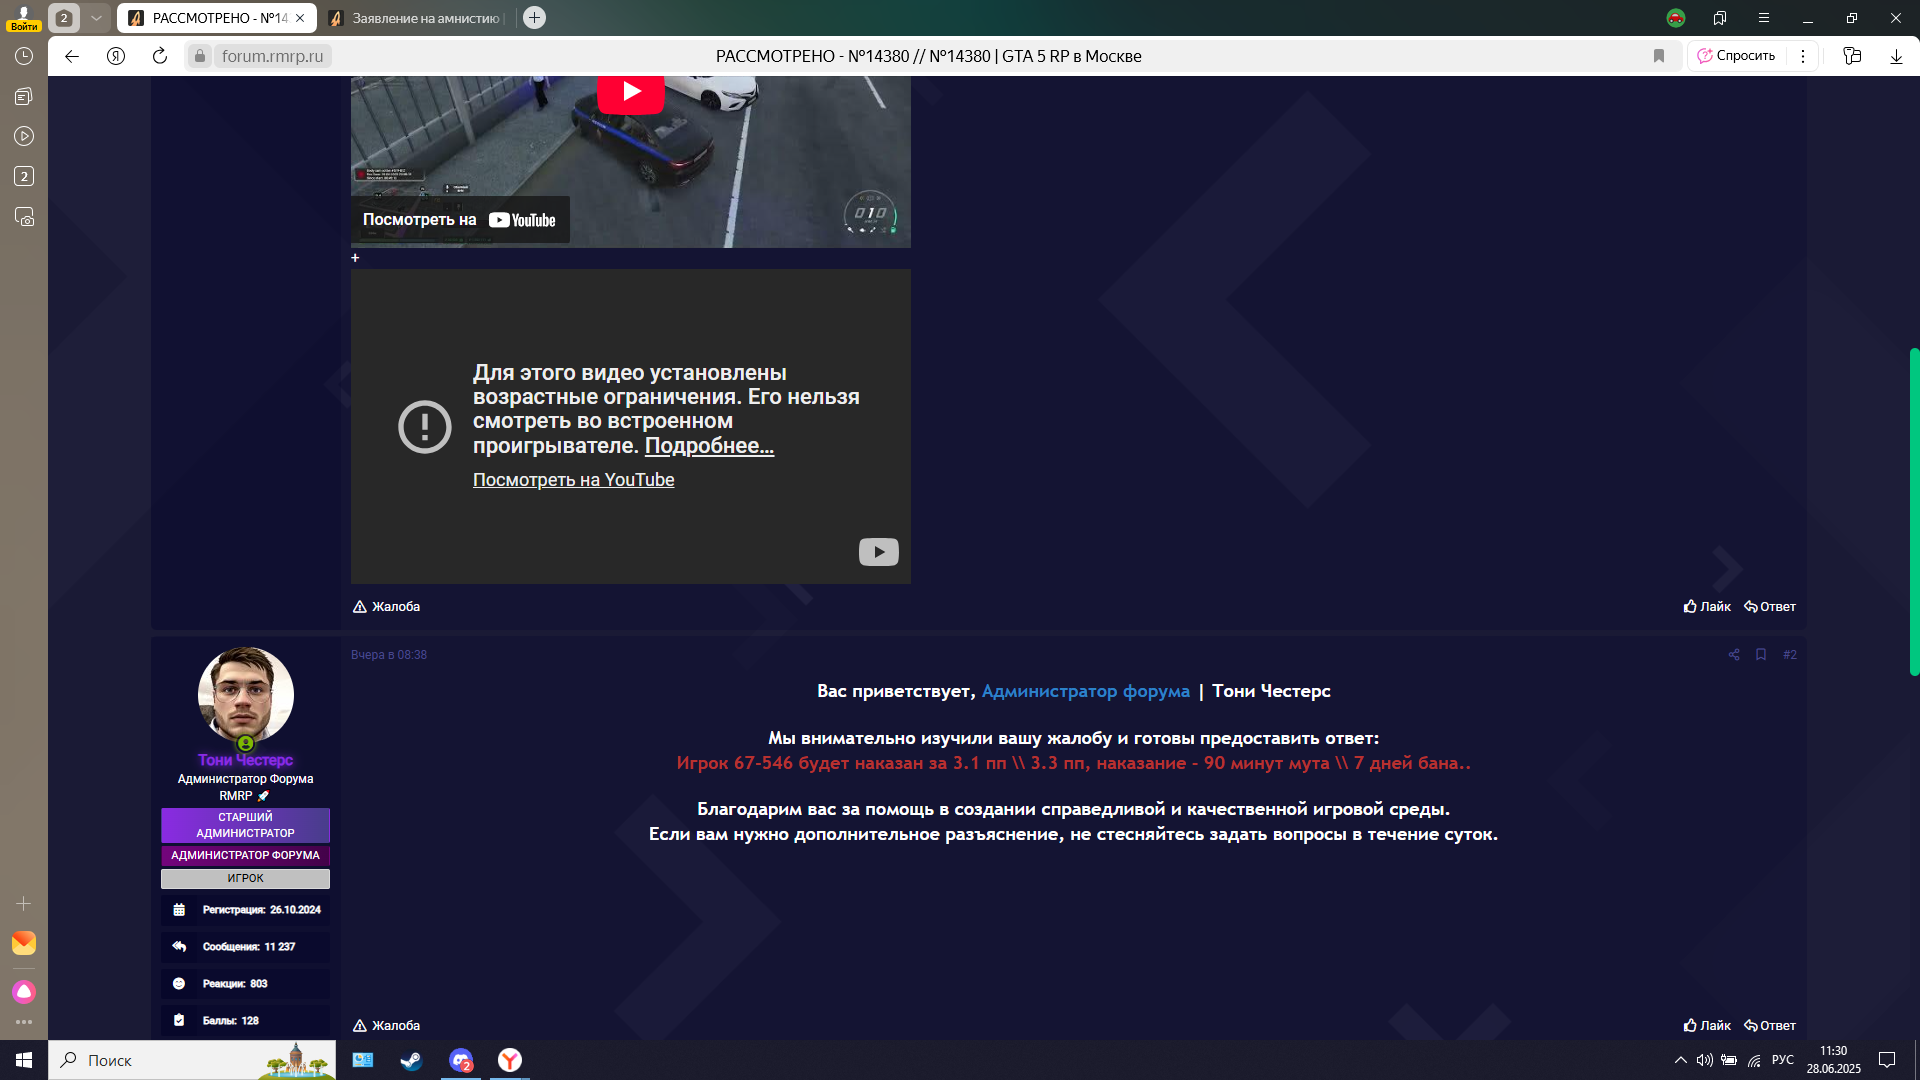Bookmark post #2 with the bookmark icon
The height and width of the screenshot is (1080, 1920).
tap(1761, 655)
